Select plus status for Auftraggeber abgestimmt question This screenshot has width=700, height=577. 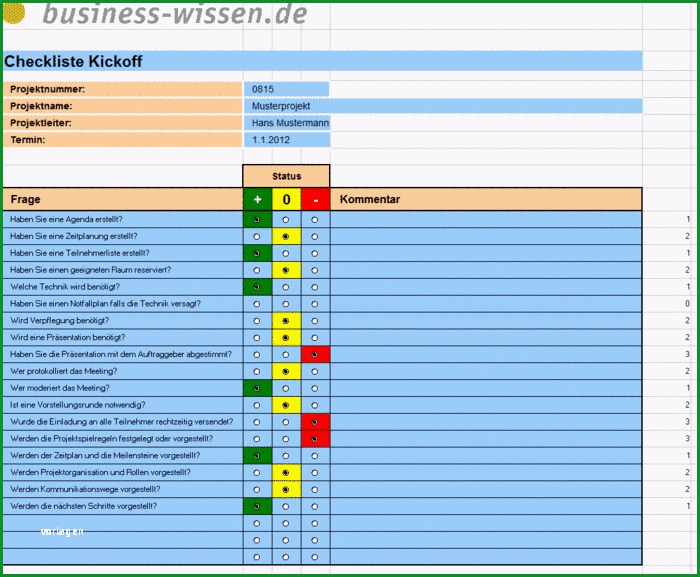click(x=256, y=355)
